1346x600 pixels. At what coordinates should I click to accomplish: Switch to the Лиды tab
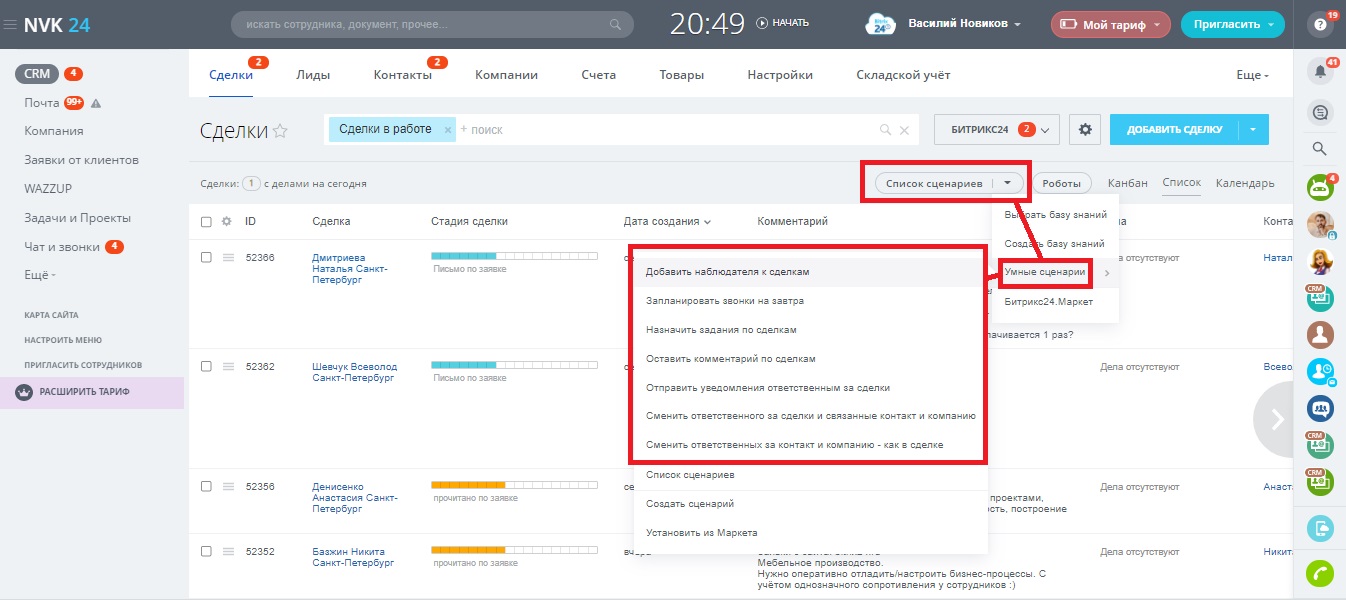click(313, 75)
